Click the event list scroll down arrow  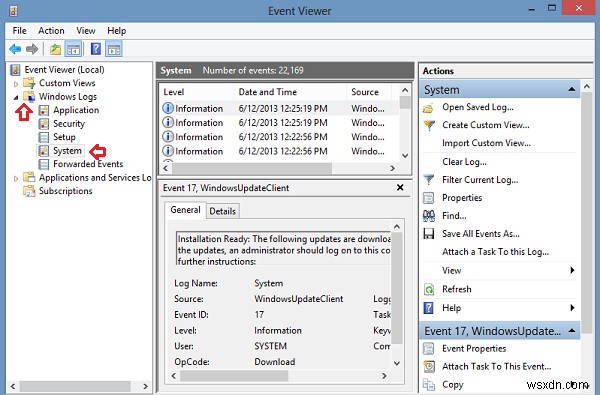click(405, 156)
